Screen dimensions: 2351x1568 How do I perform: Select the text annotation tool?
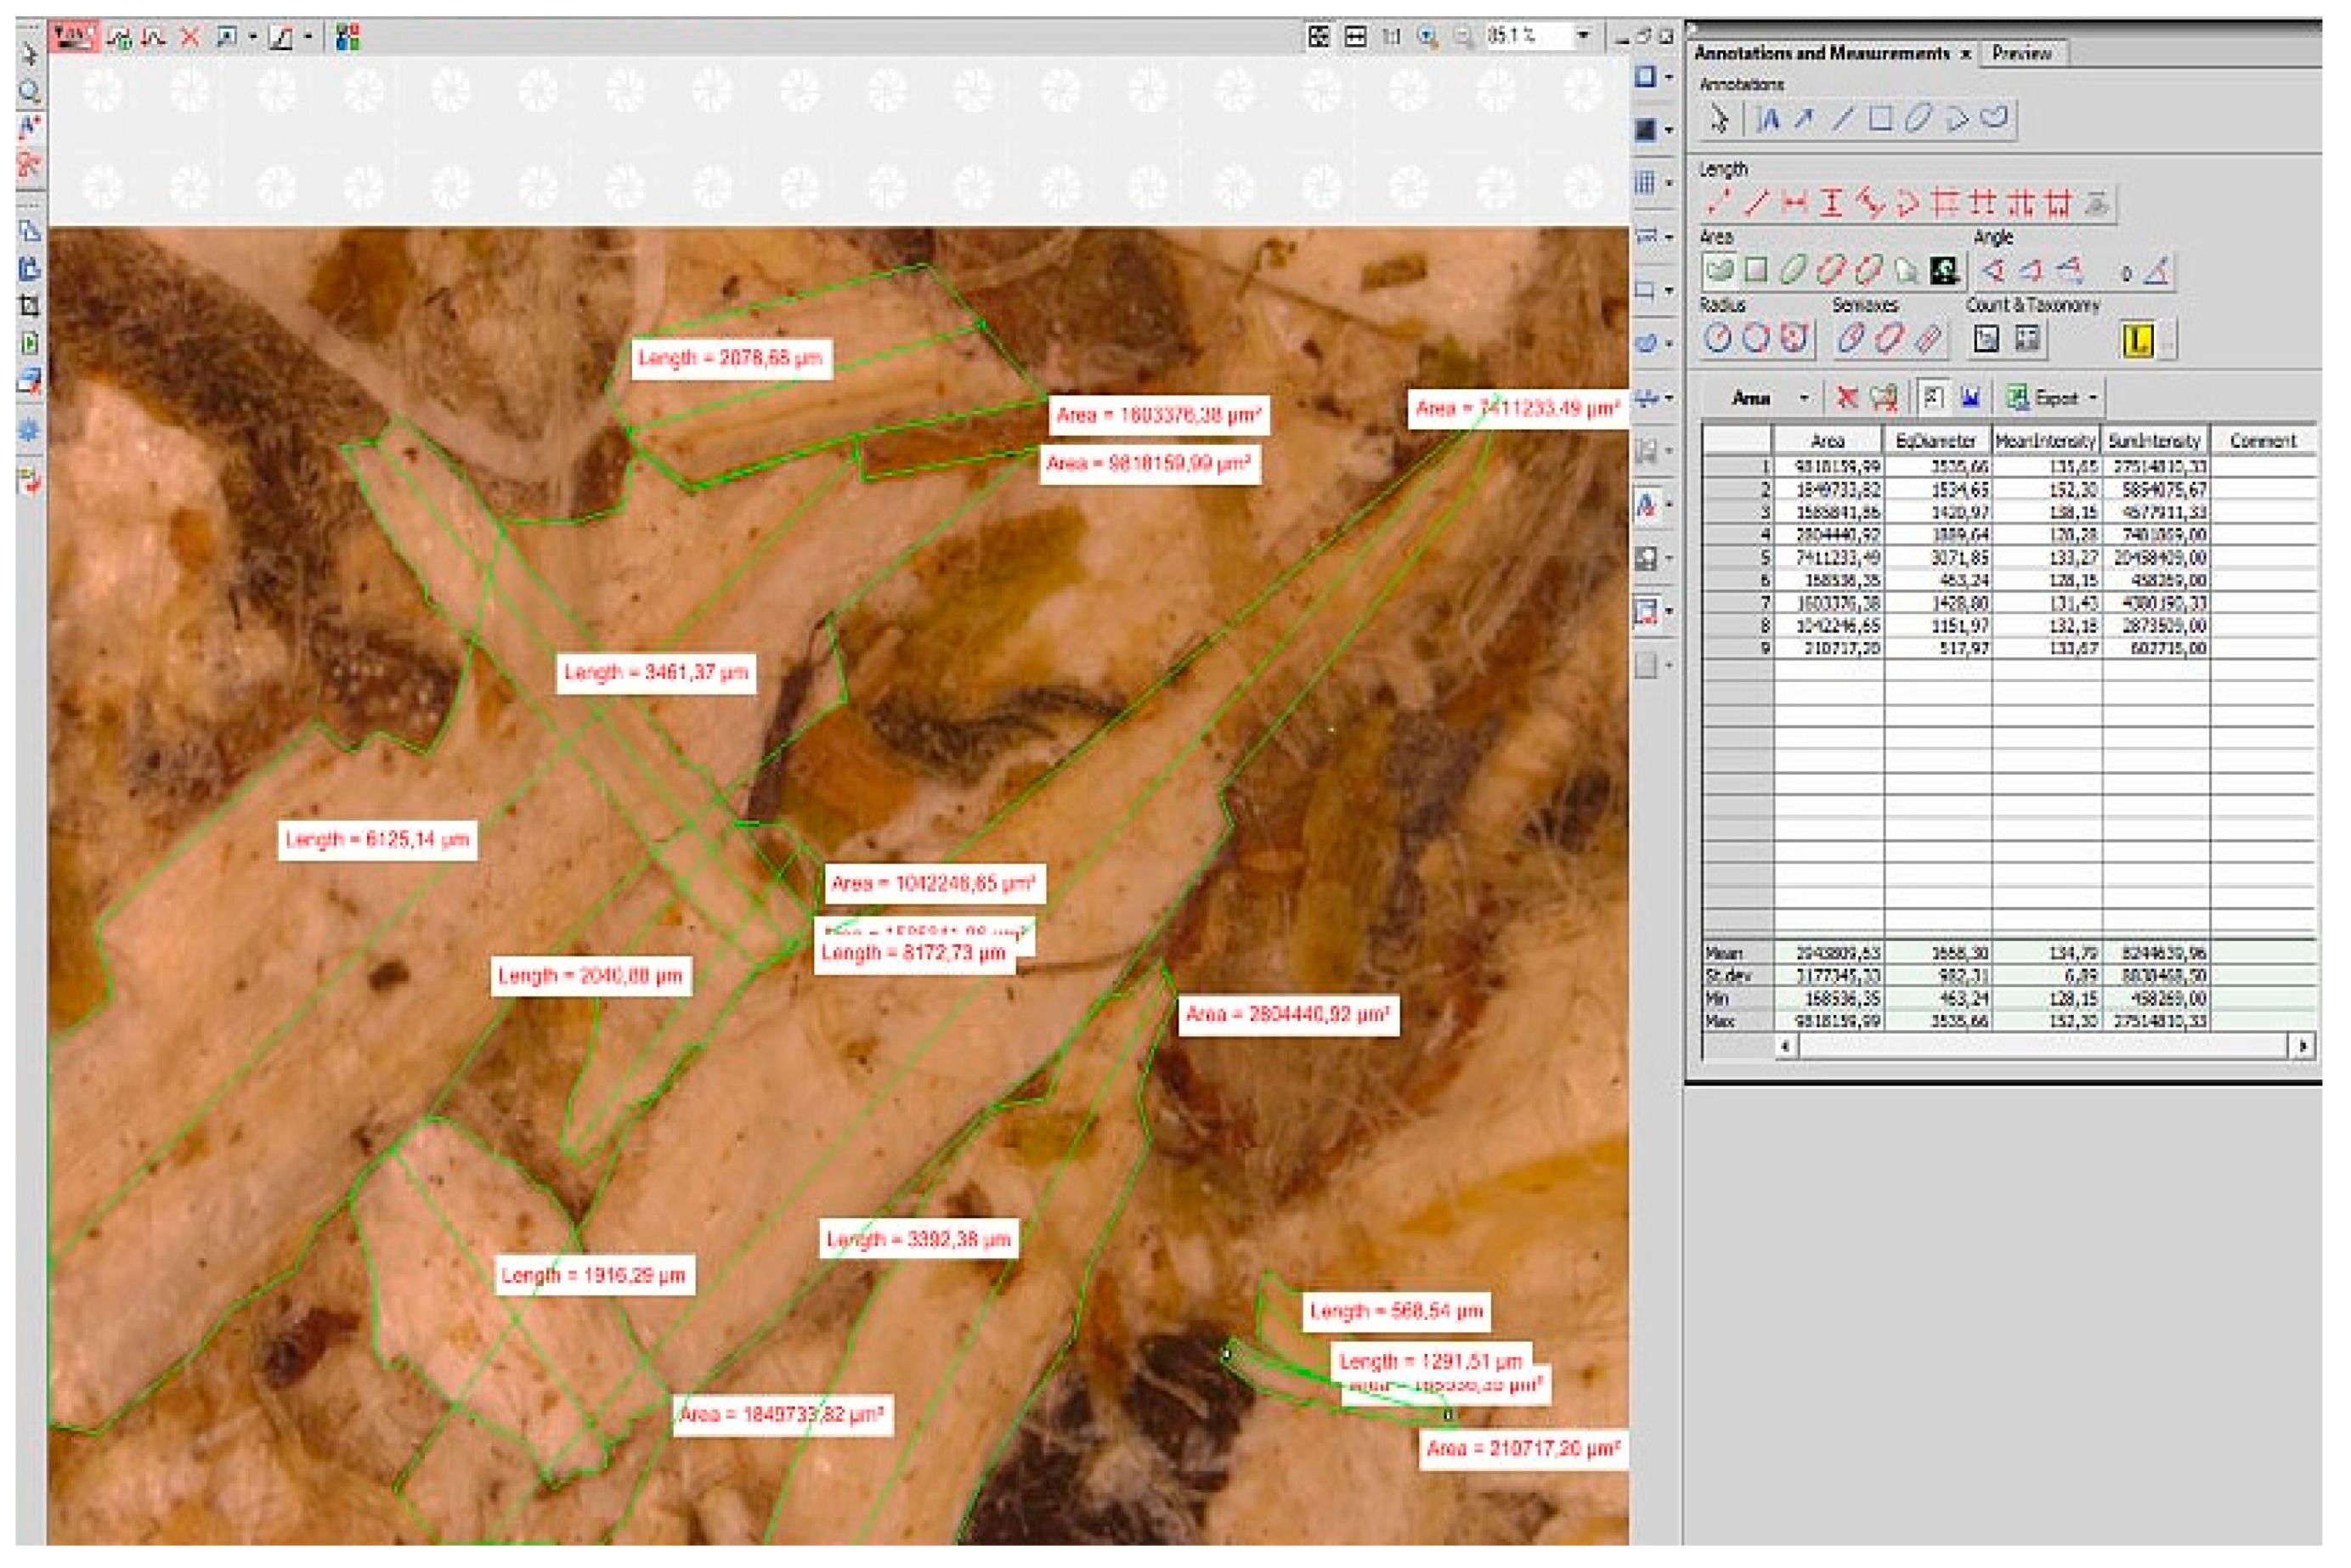click(1769, 120)
